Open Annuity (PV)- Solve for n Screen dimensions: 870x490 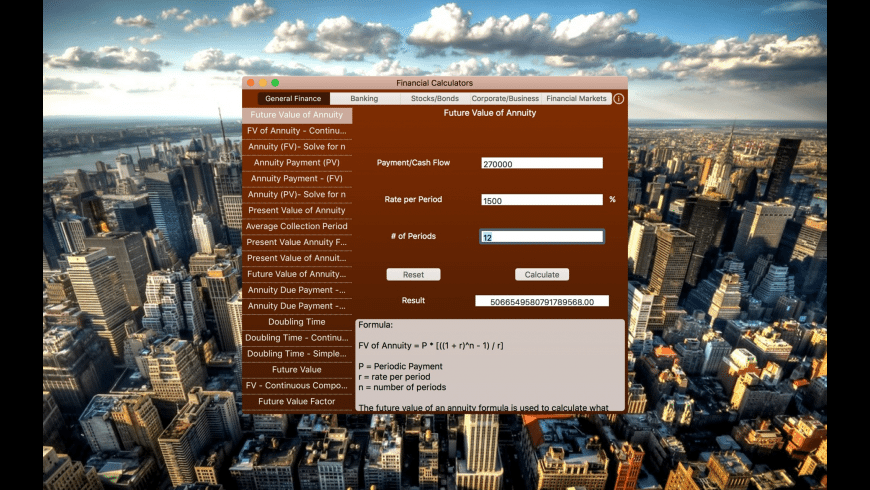point(297,195)
